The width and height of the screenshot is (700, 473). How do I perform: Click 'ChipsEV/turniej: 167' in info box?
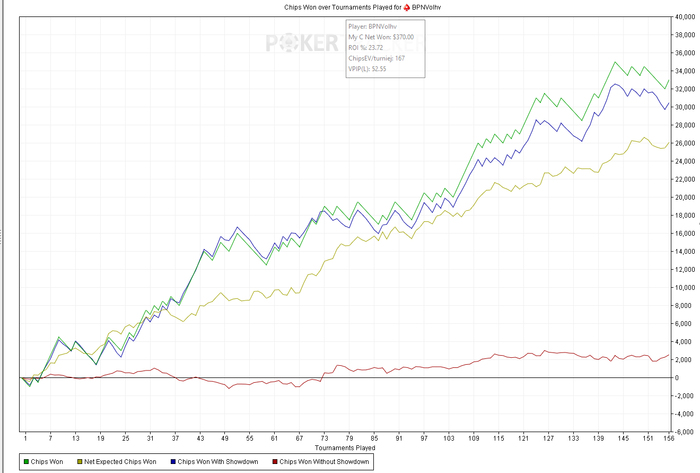pos(377,58)
